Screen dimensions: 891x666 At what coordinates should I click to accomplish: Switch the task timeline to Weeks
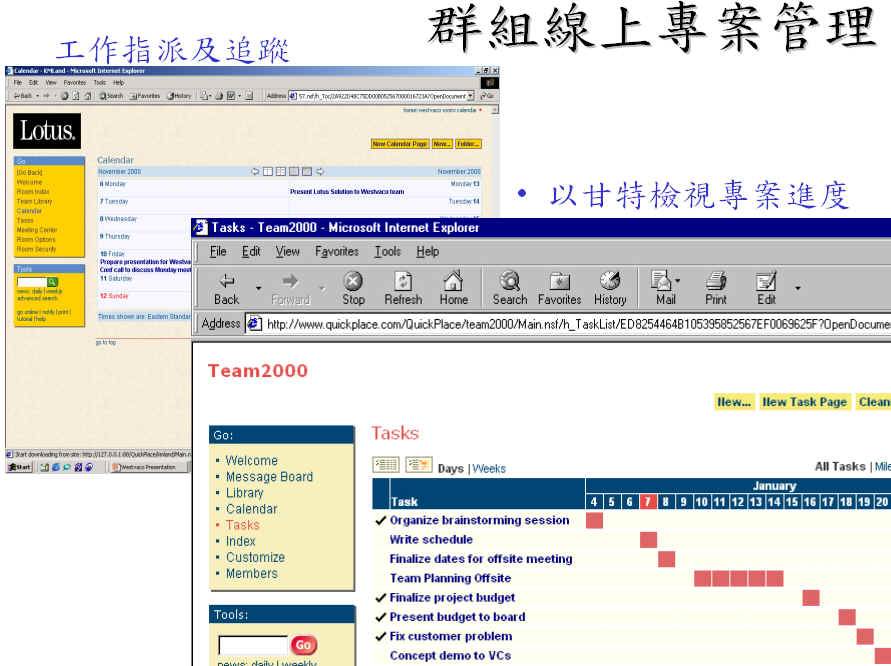pyautogui.click(x=489, y=469)
